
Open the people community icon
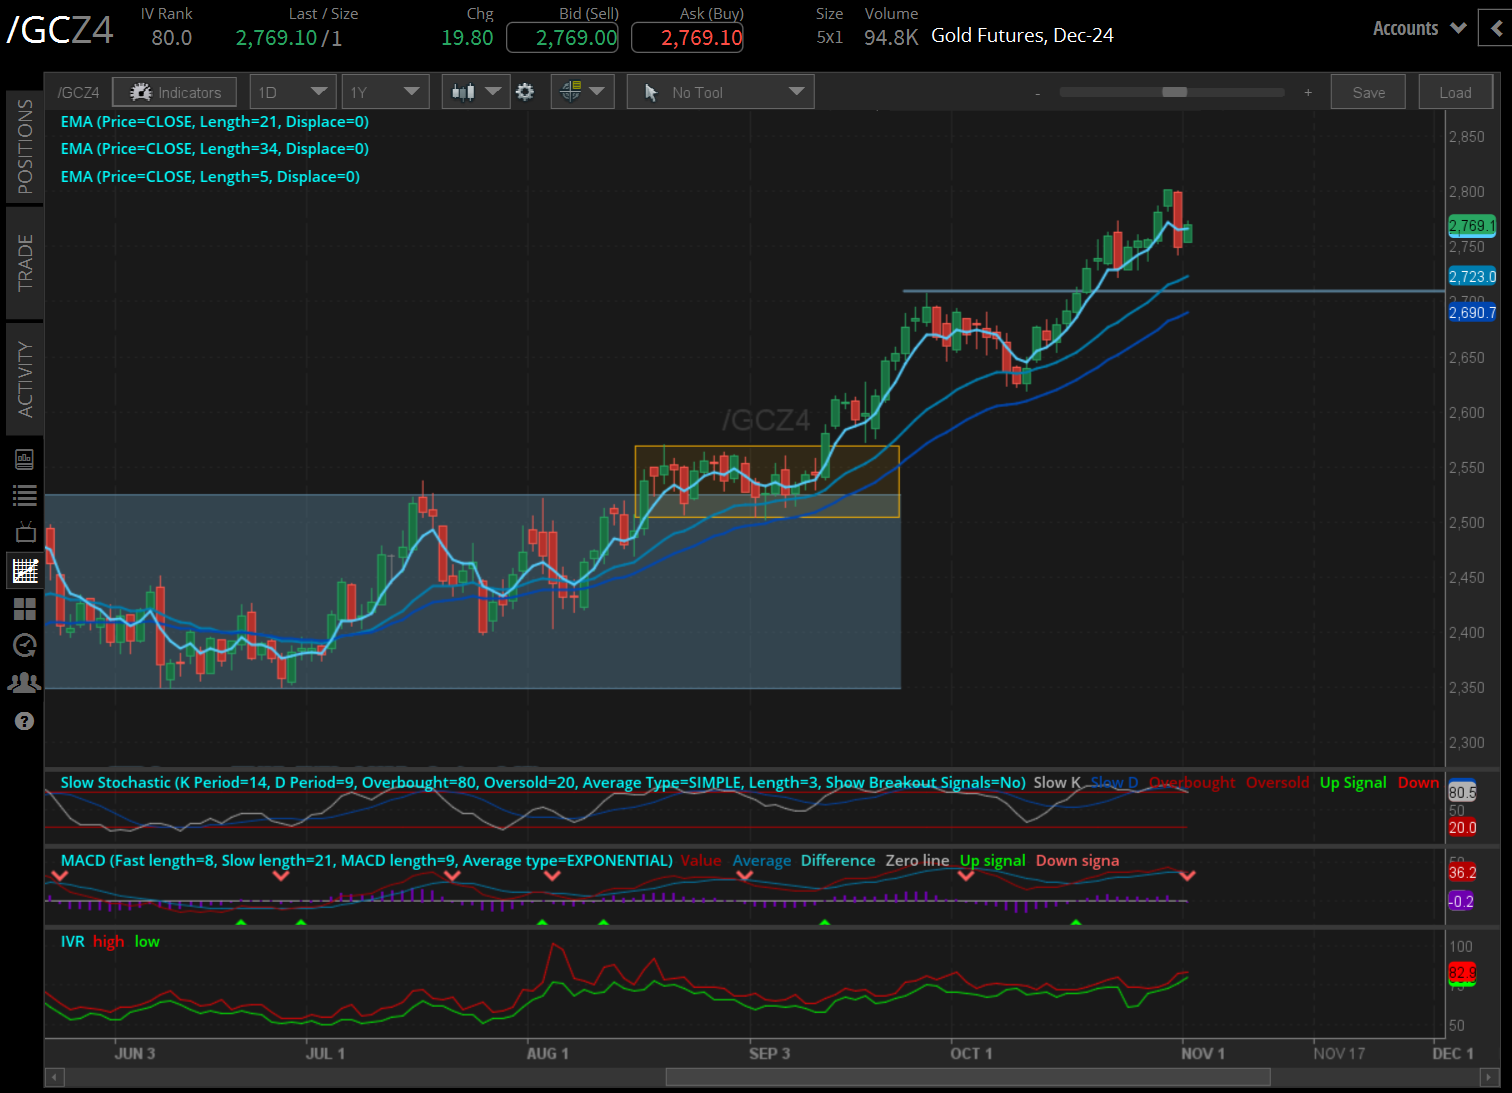pos(25,682)
